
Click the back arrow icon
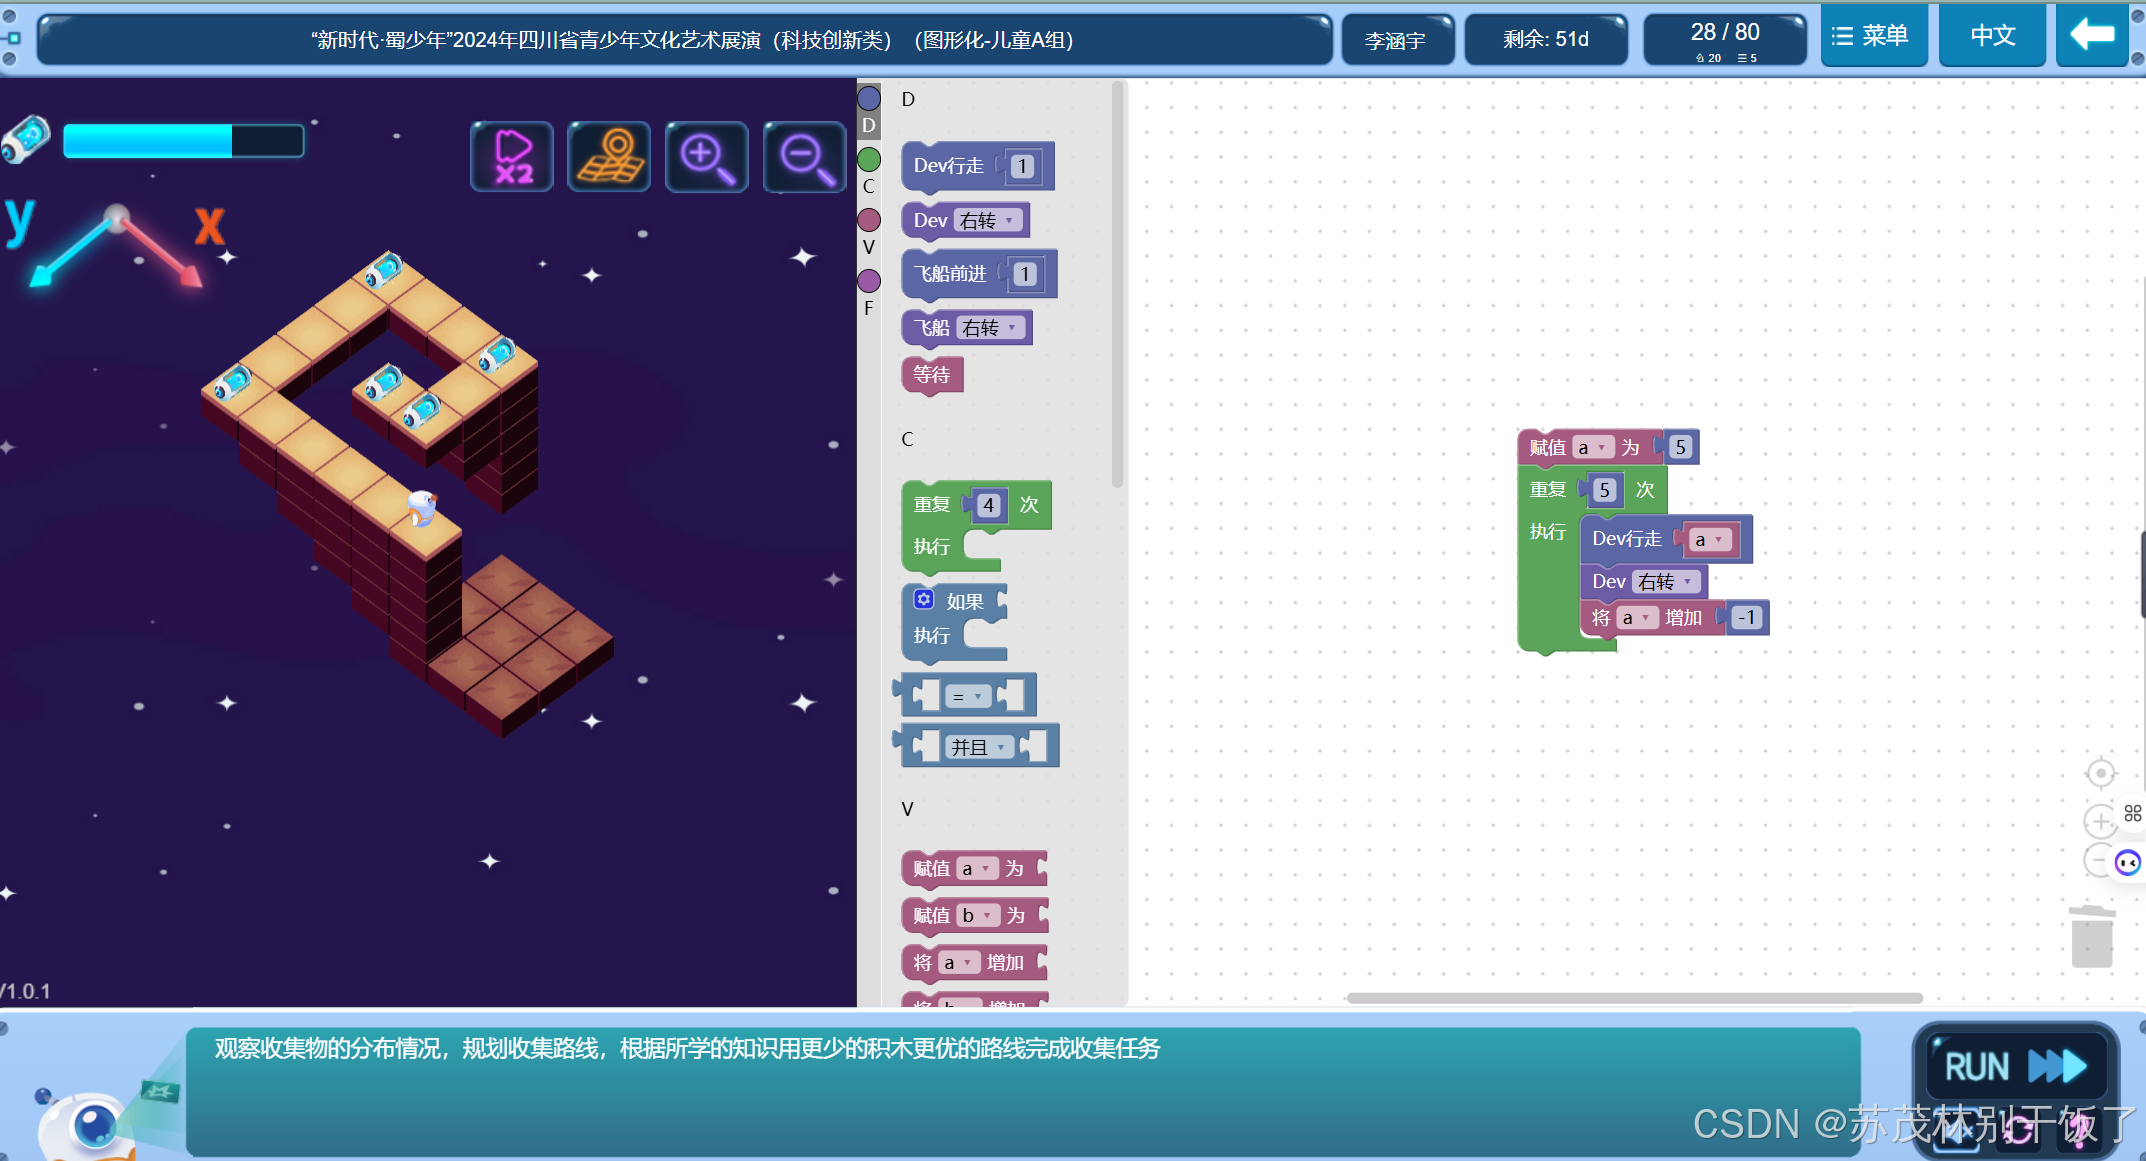pos(2091,36)
